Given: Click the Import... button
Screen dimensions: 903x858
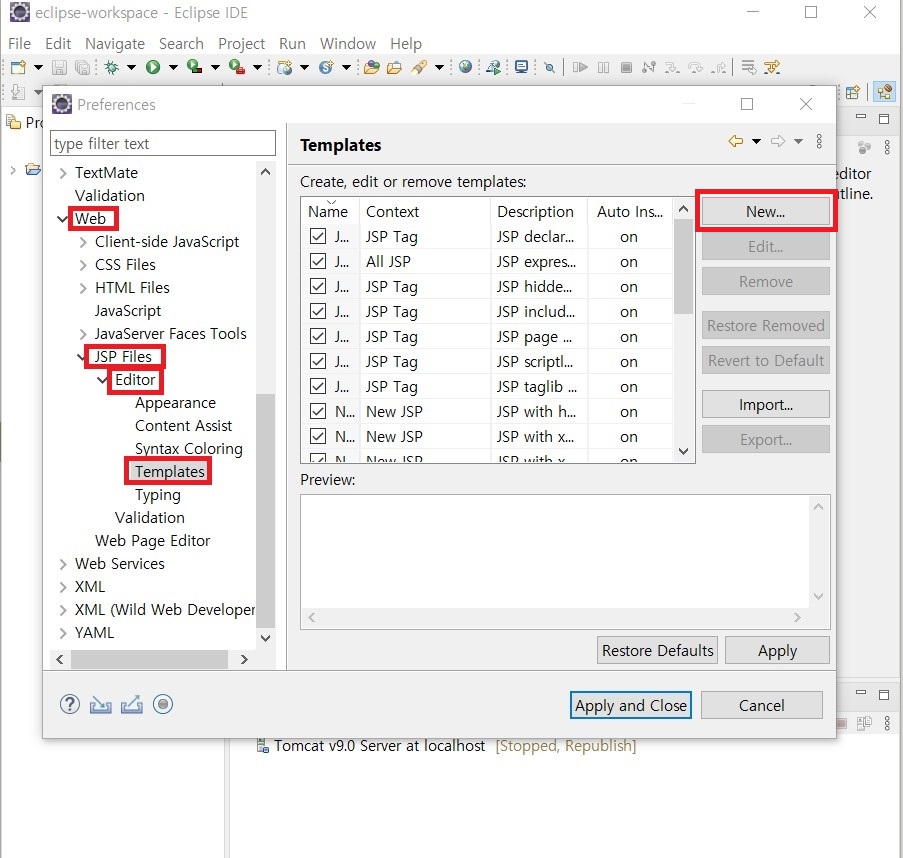Looking at the screenshot, I should pyautogui.click(x=765, y=405).
